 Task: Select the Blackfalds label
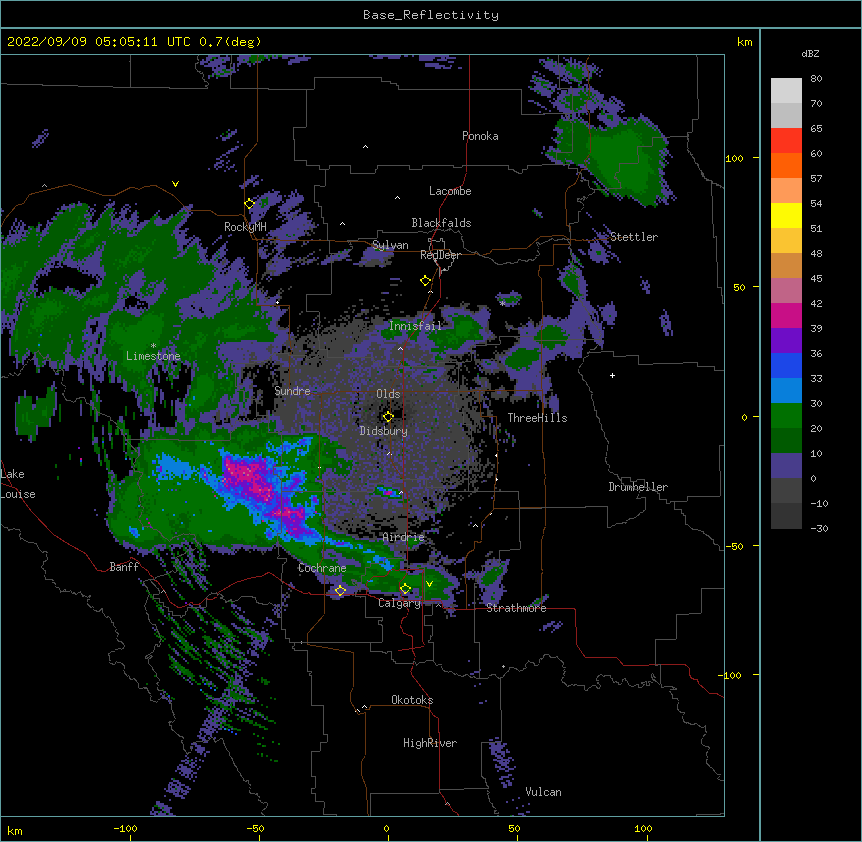pyautogui.click(x=441, y=223)
